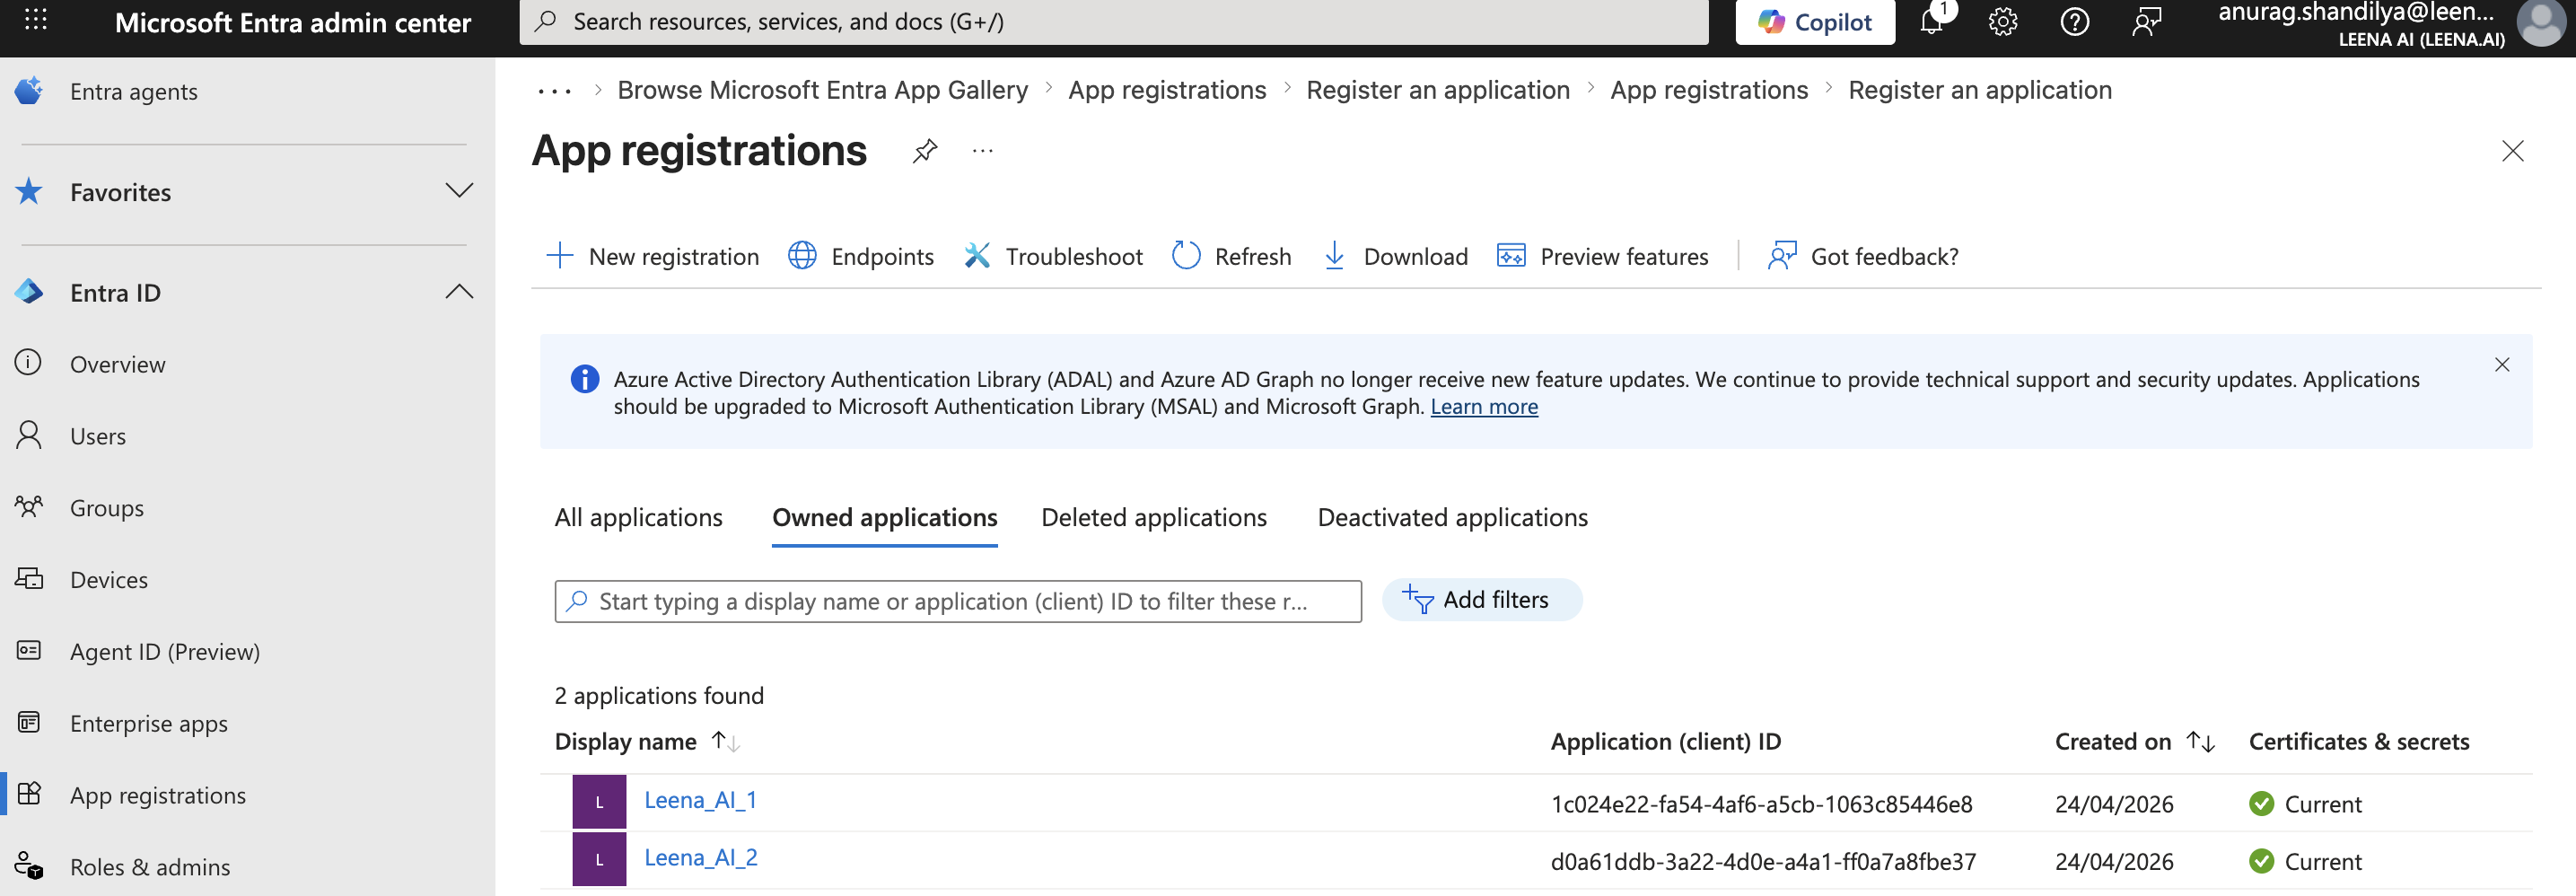
Task: Click the pin icon beside App registrations
Action: click(925, 151)
